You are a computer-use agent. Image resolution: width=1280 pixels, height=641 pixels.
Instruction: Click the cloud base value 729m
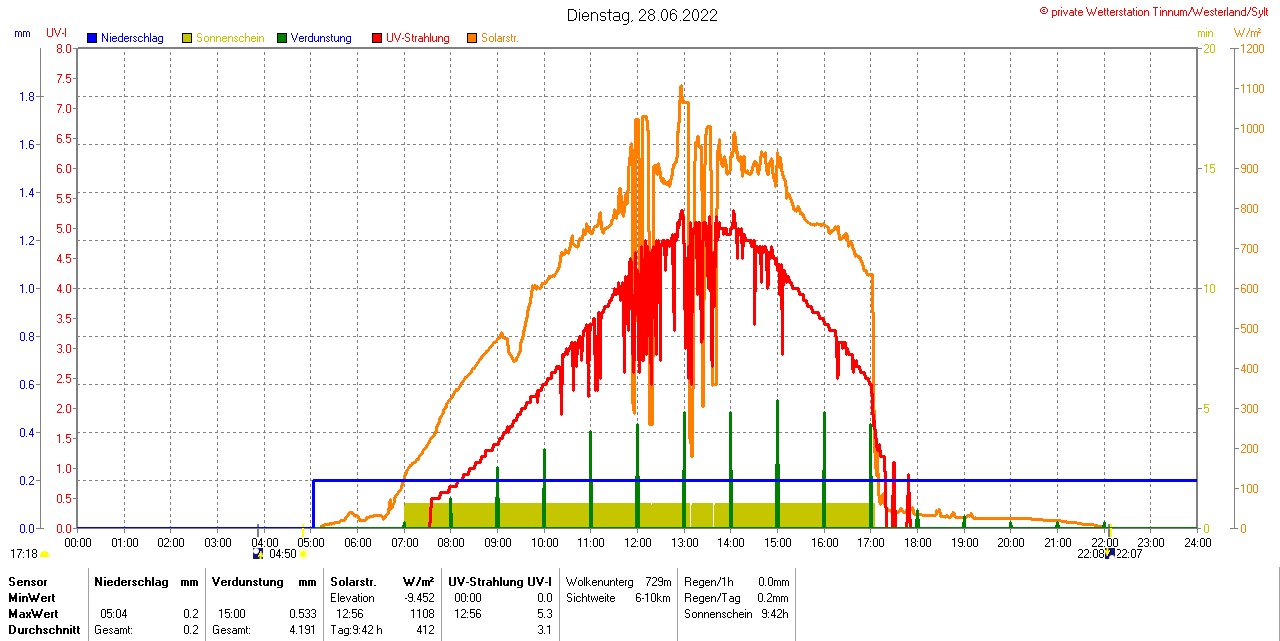tap(658, 581)
